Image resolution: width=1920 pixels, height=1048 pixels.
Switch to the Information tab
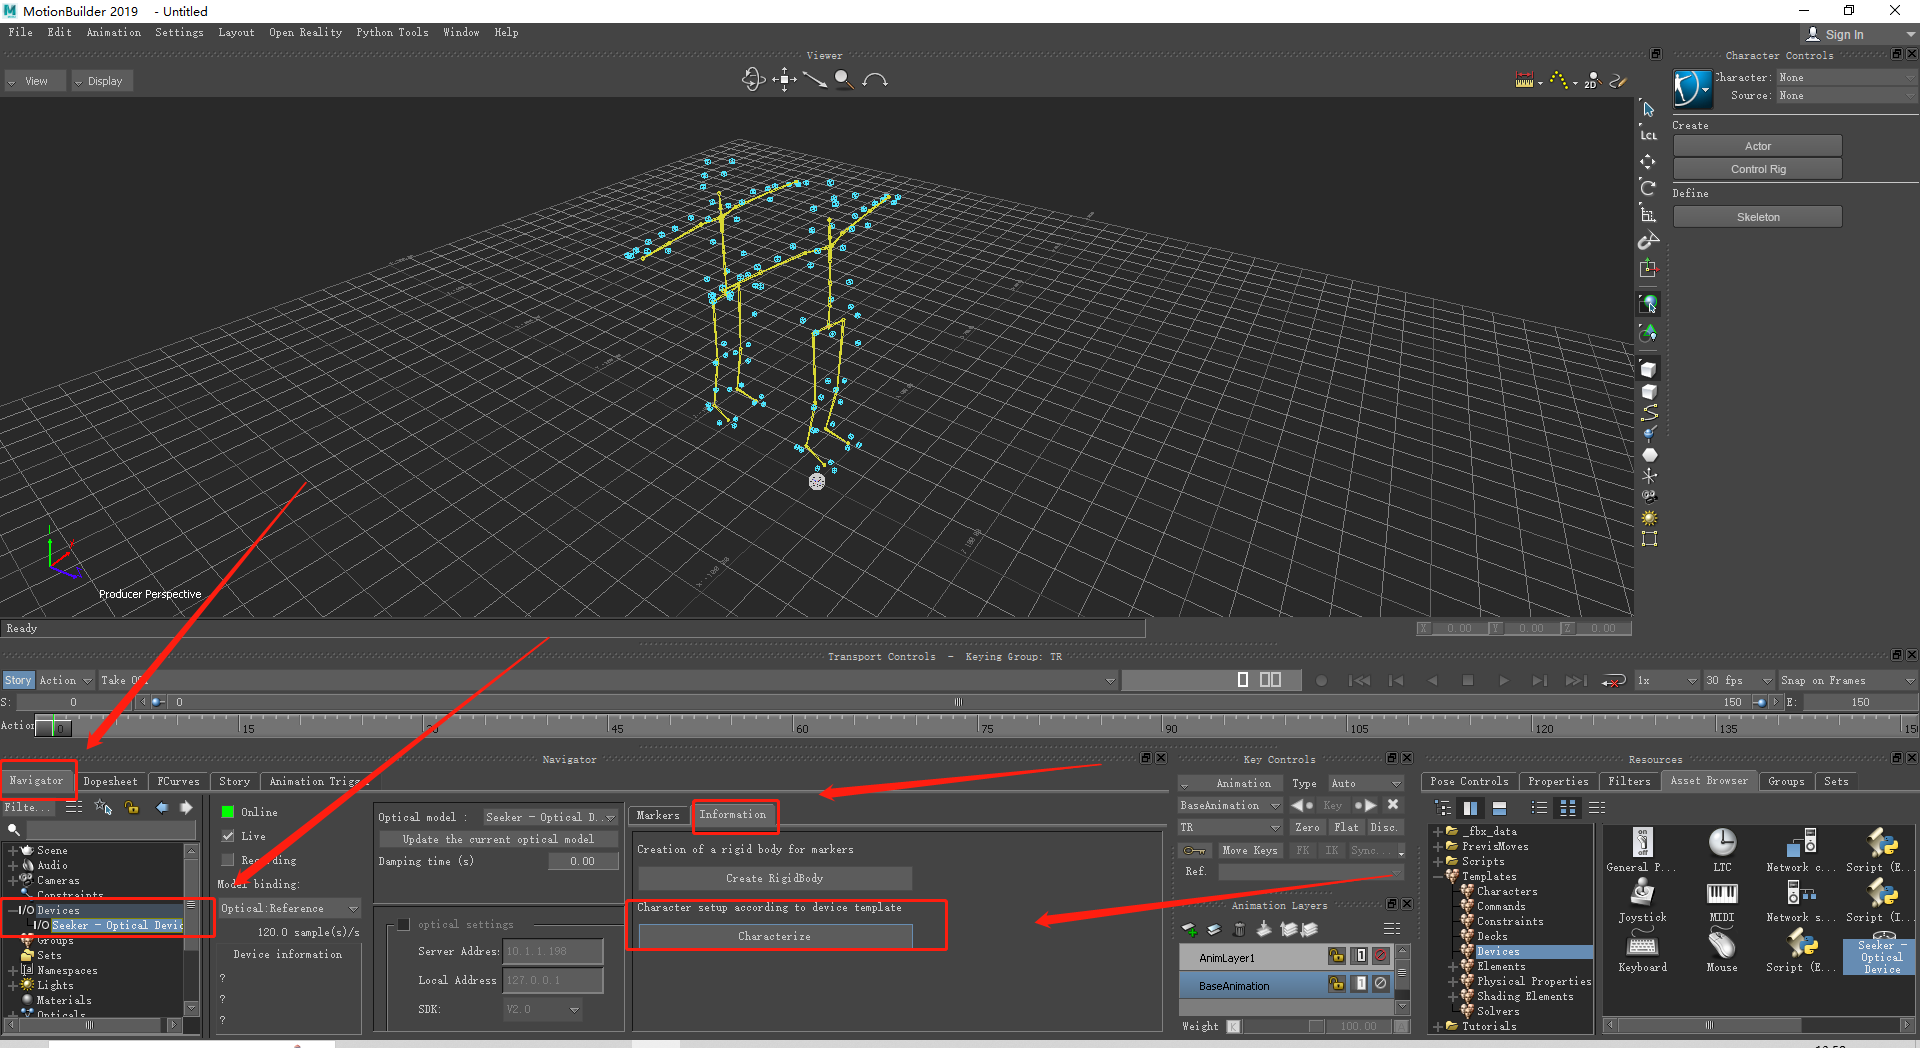(x=733, y=815)
